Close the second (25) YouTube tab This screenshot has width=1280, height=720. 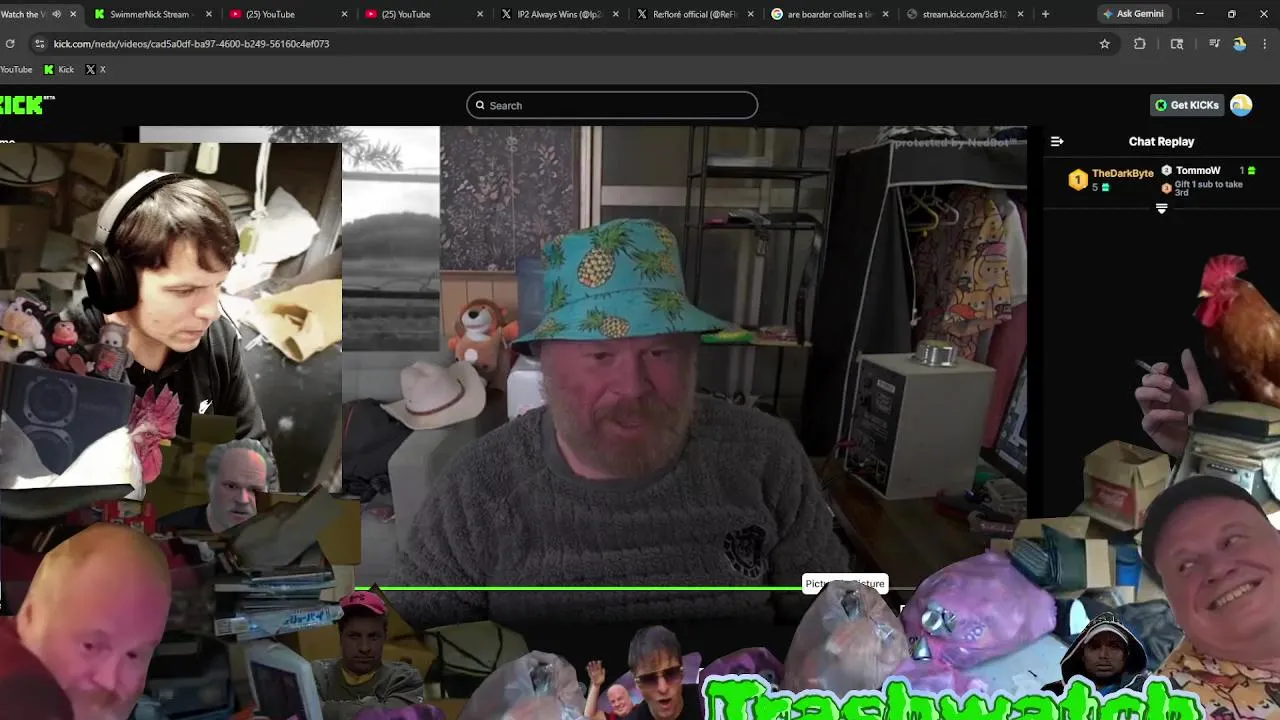[x=480, y=14]
